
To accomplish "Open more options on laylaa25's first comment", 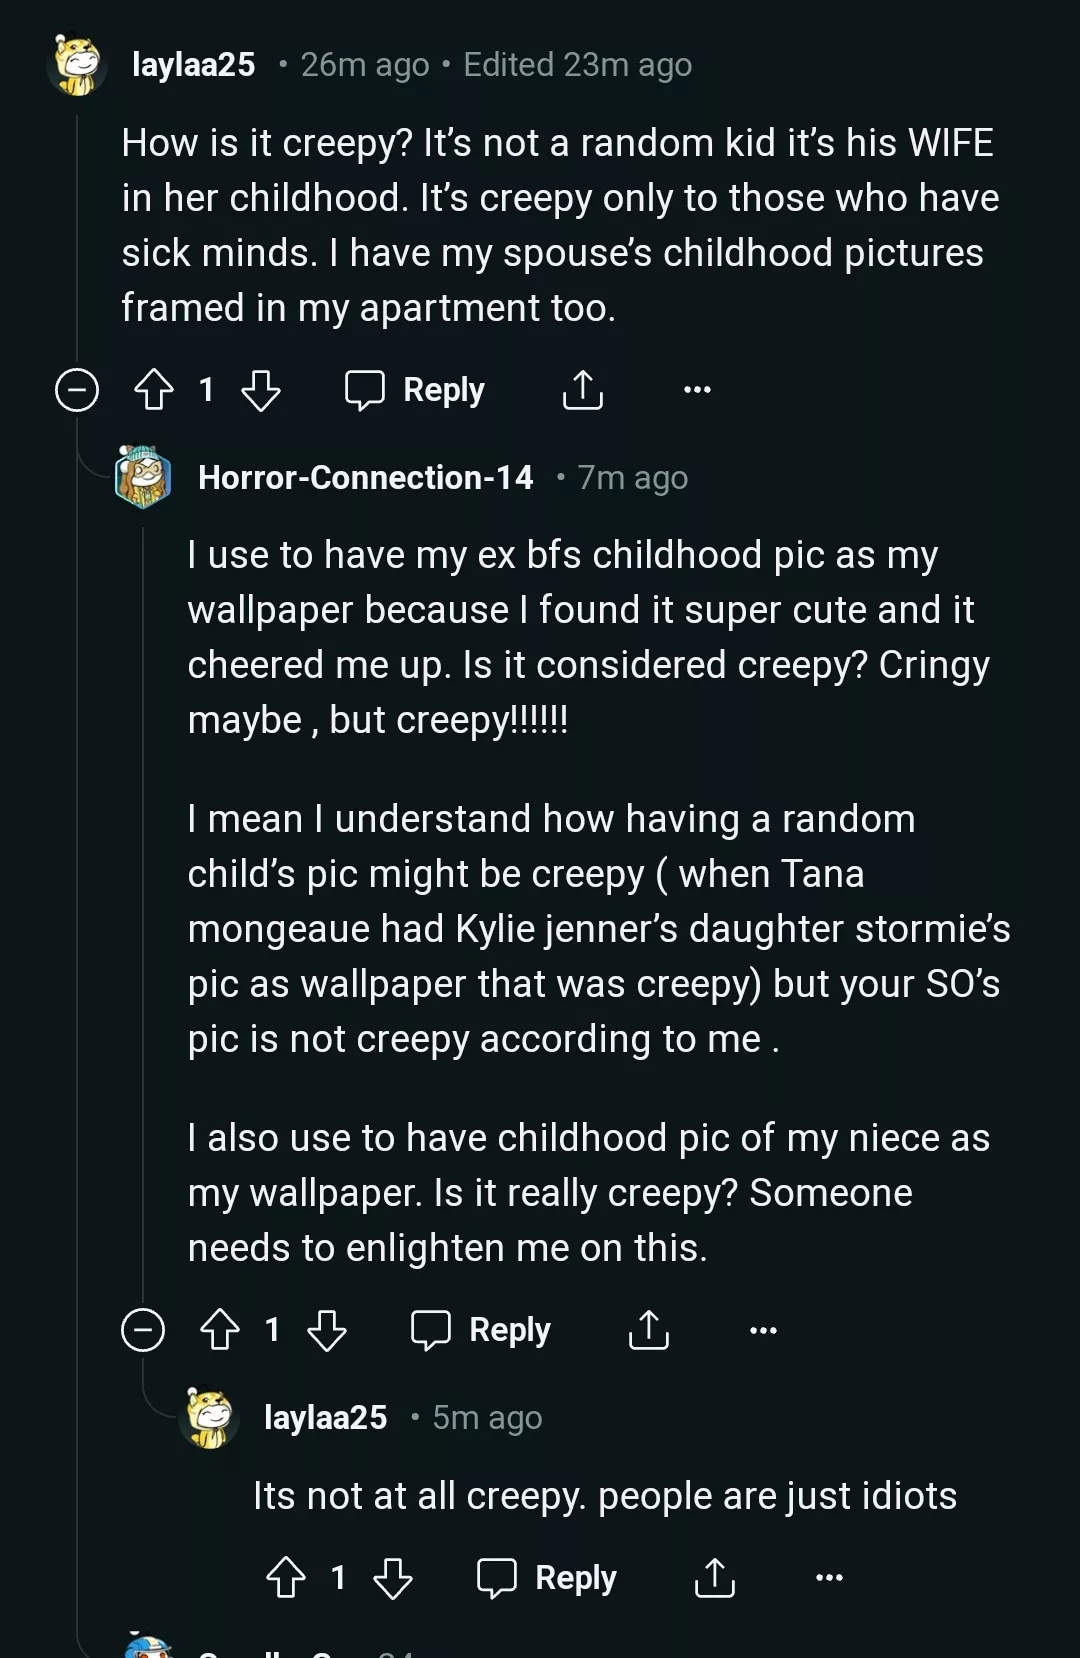I will click(x=697, y=390).
